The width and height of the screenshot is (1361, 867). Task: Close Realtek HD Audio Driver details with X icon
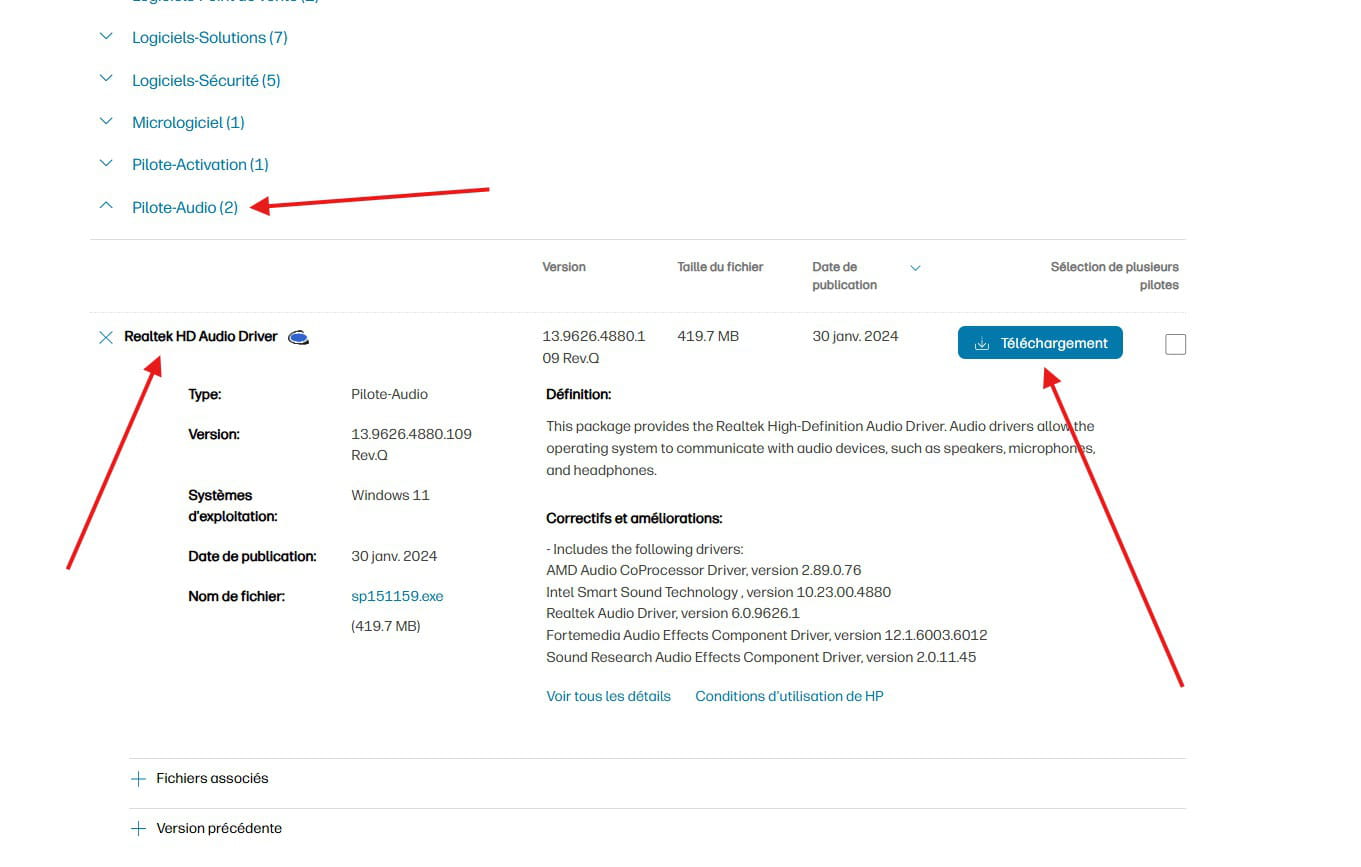click(106, 337)
